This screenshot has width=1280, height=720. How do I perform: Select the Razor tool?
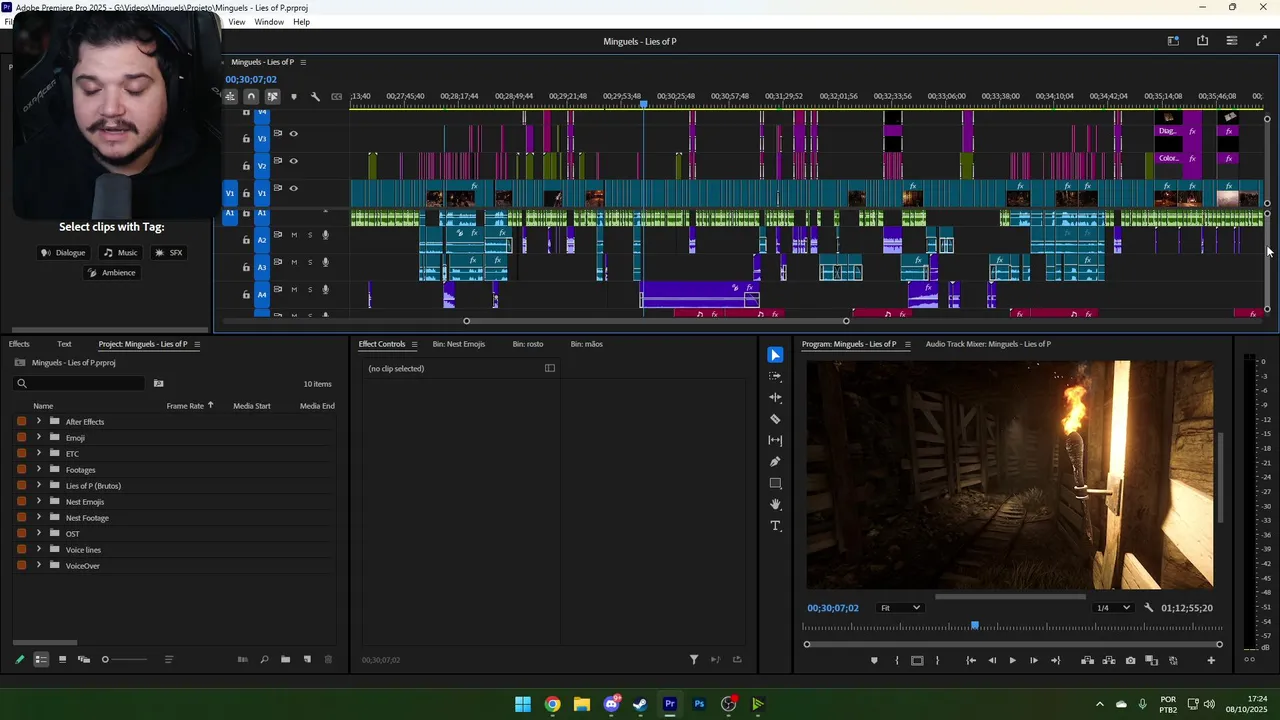[775, 419]
